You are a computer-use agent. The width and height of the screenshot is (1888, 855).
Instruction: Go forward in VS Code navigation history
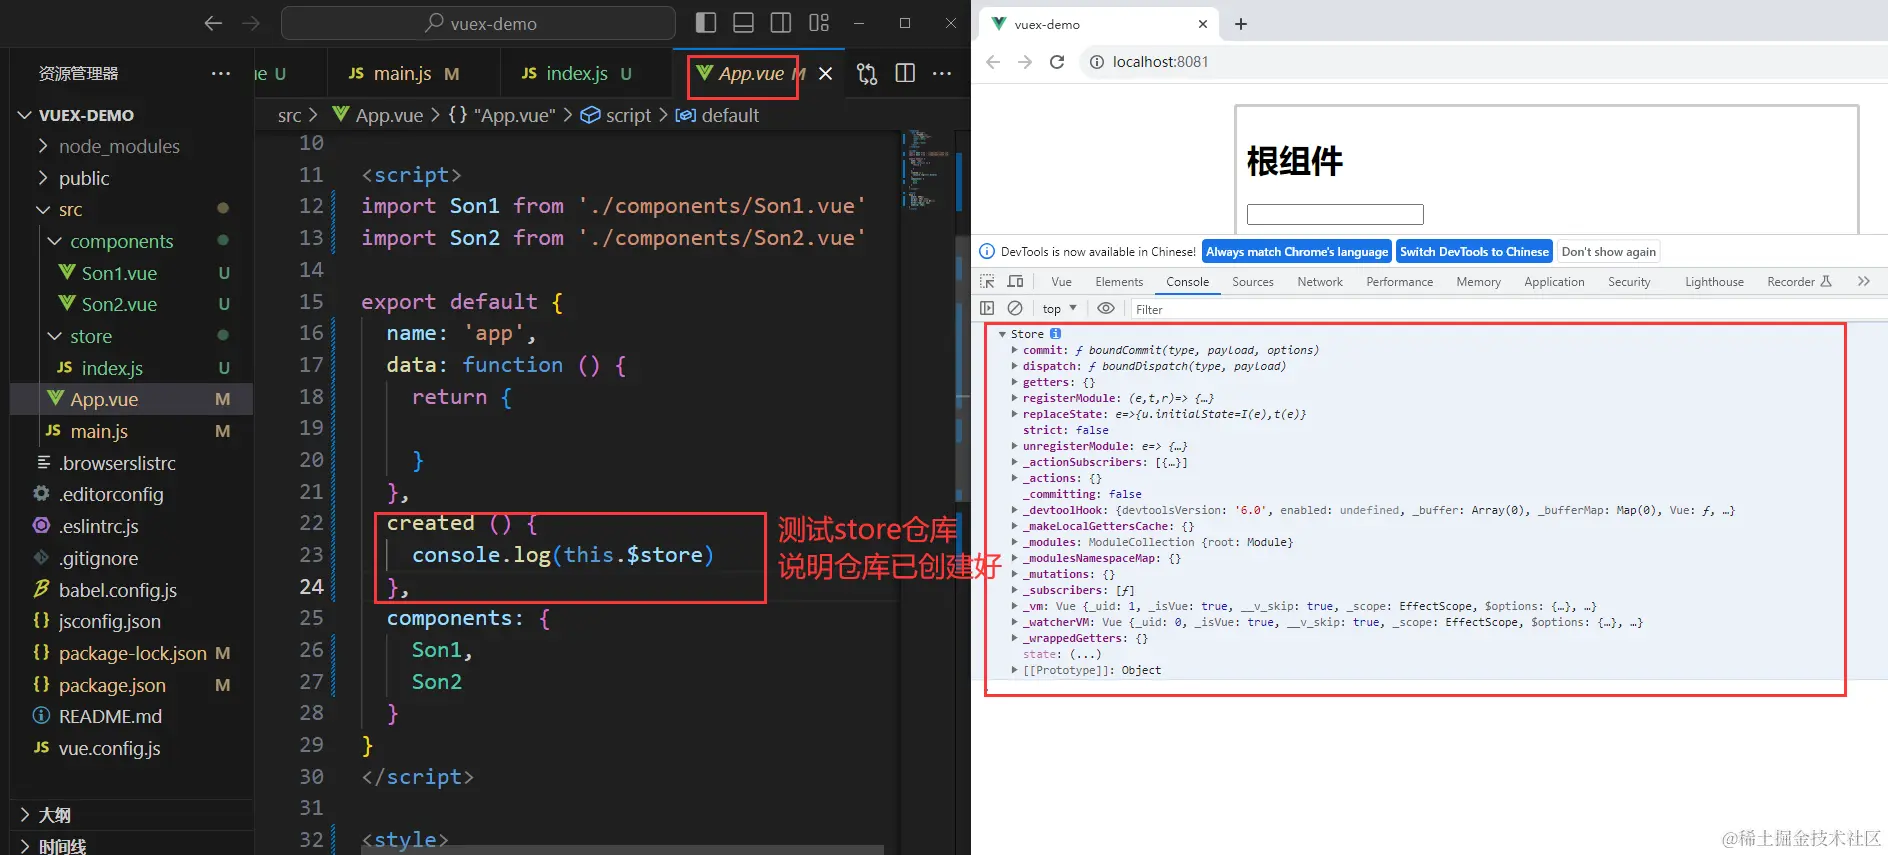(x=250, y=23)
